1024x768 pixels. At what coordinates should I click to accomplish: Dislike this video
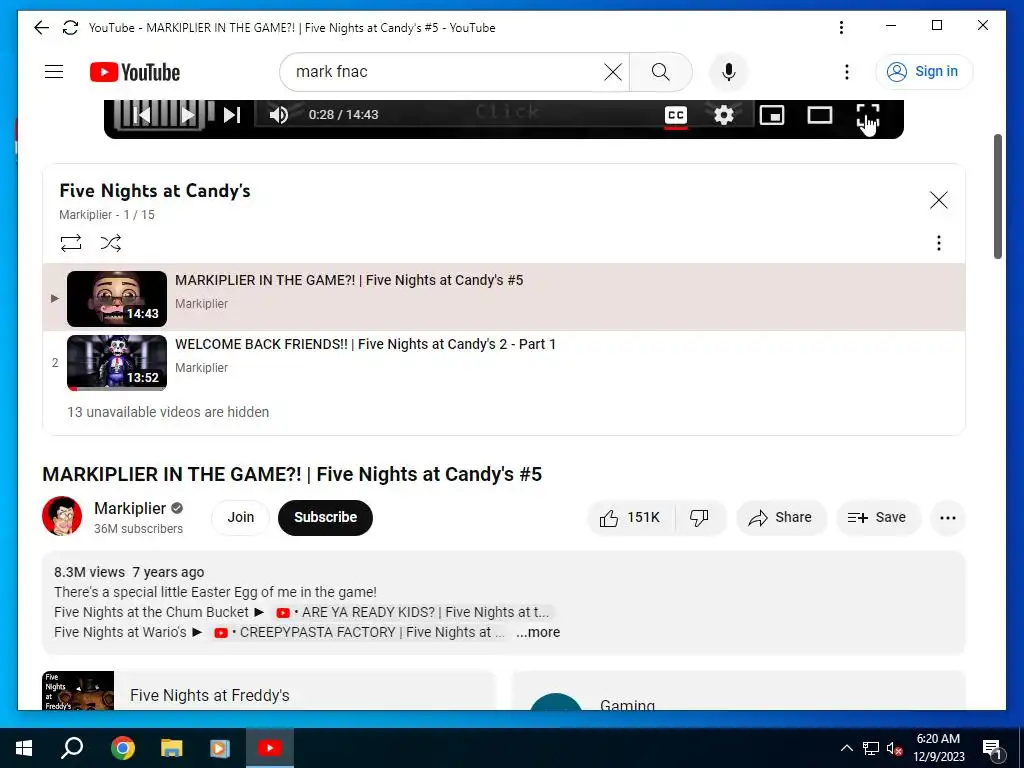(x=699, y=518)
